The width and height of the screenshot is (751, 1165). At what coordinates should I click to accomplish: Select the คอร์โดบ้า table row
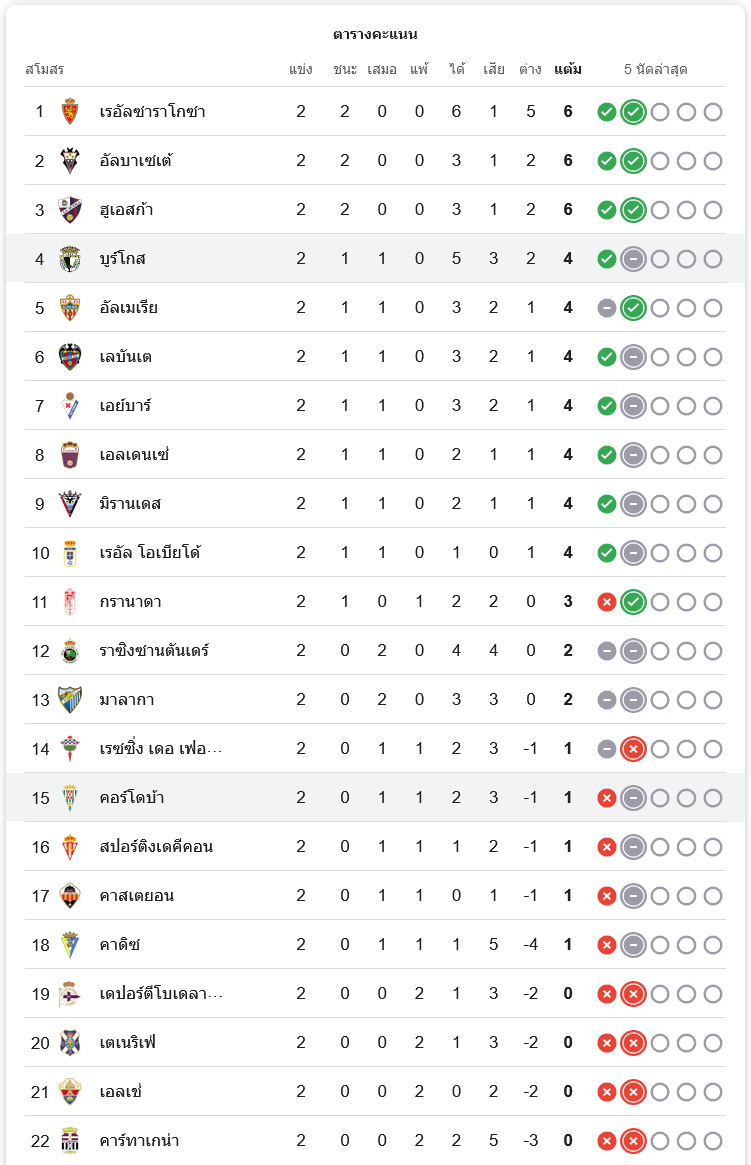(375, 797)
